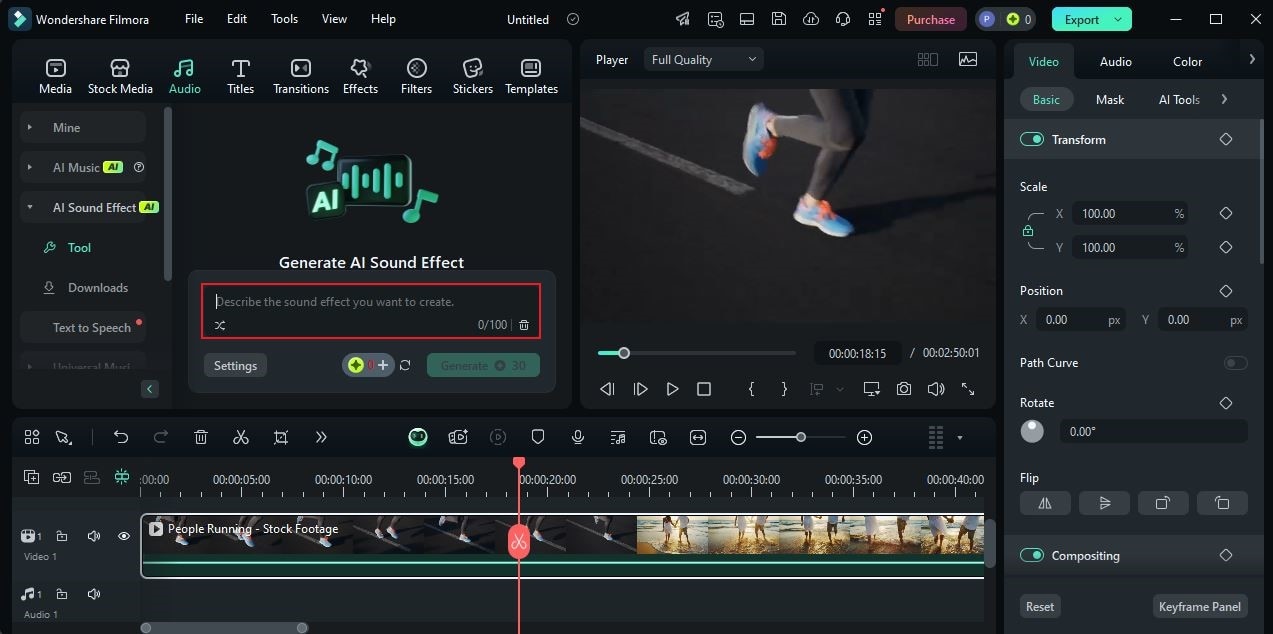Clear the sound effect prompt with trash icon
Image resolution: width=1273 pixels, height=634 pixels.
click(524, 325)
